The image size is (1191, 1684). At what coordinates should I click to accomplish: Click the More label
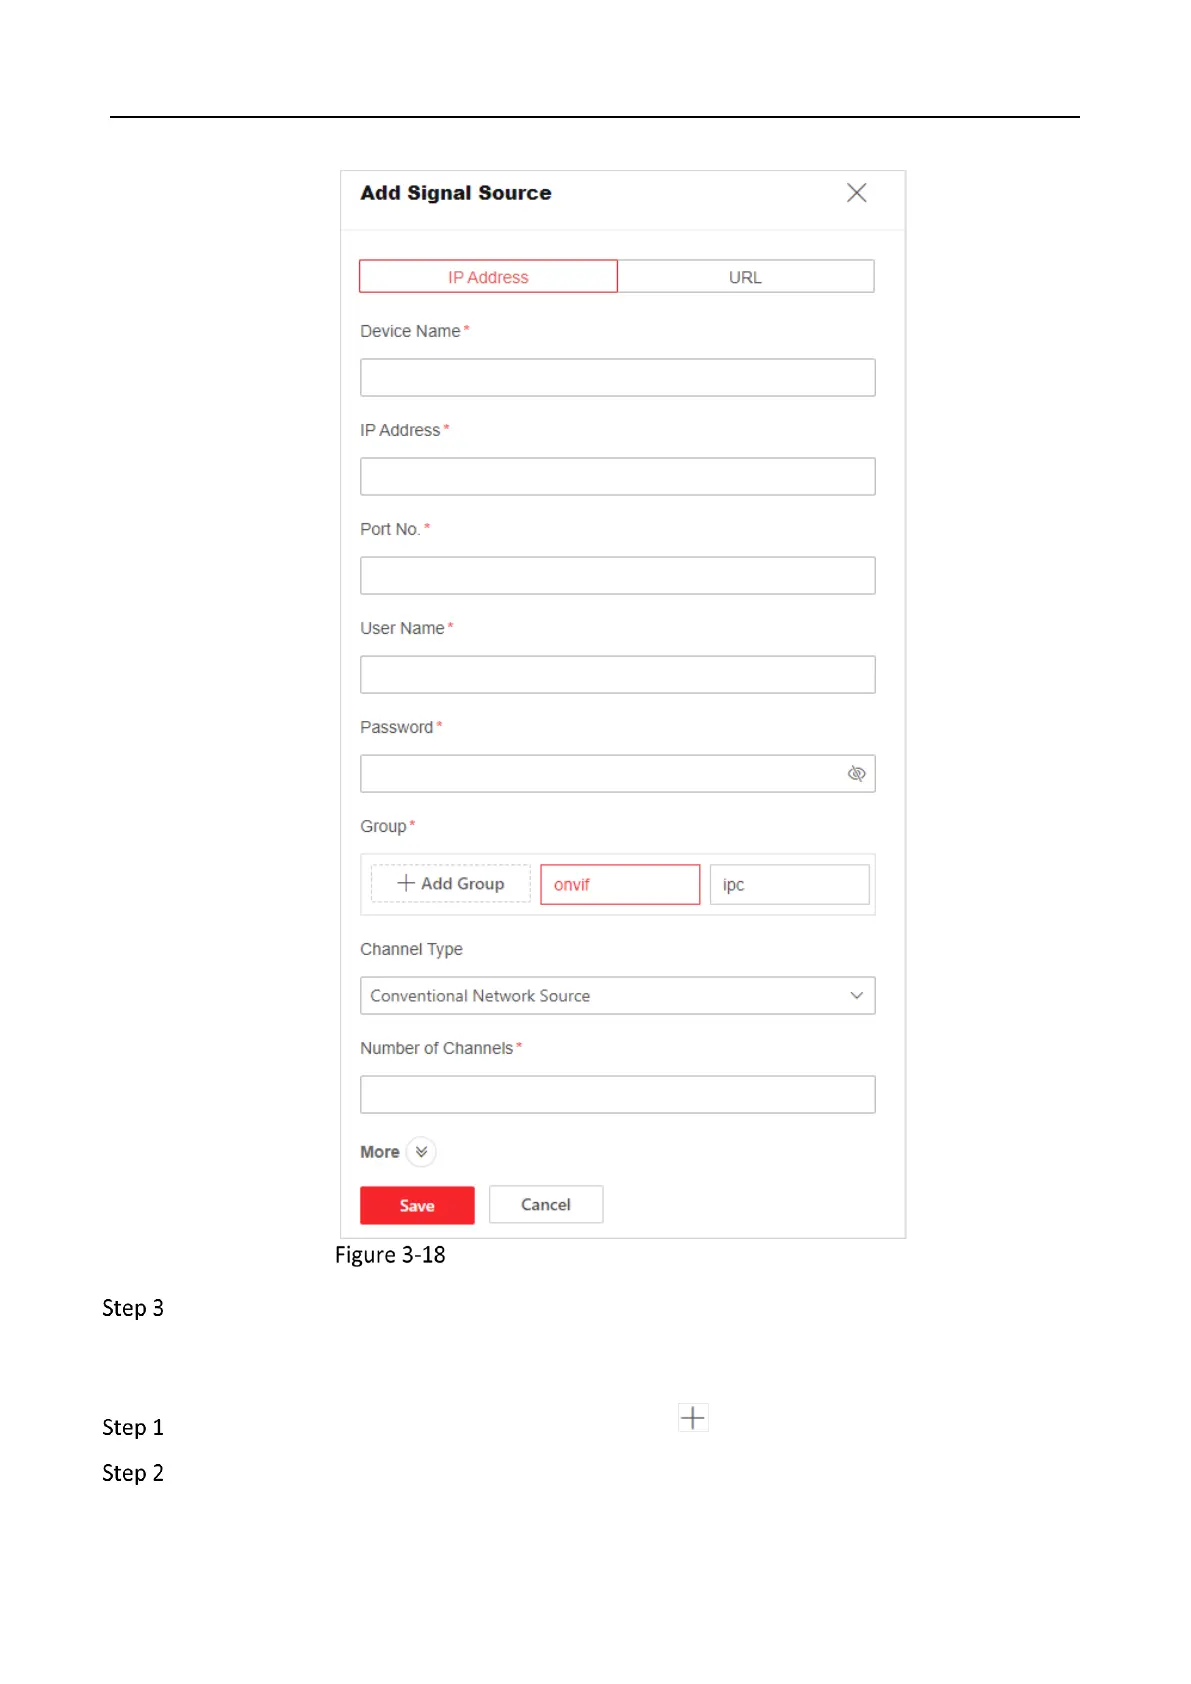pyautogui.click(x=380, y=1152)
